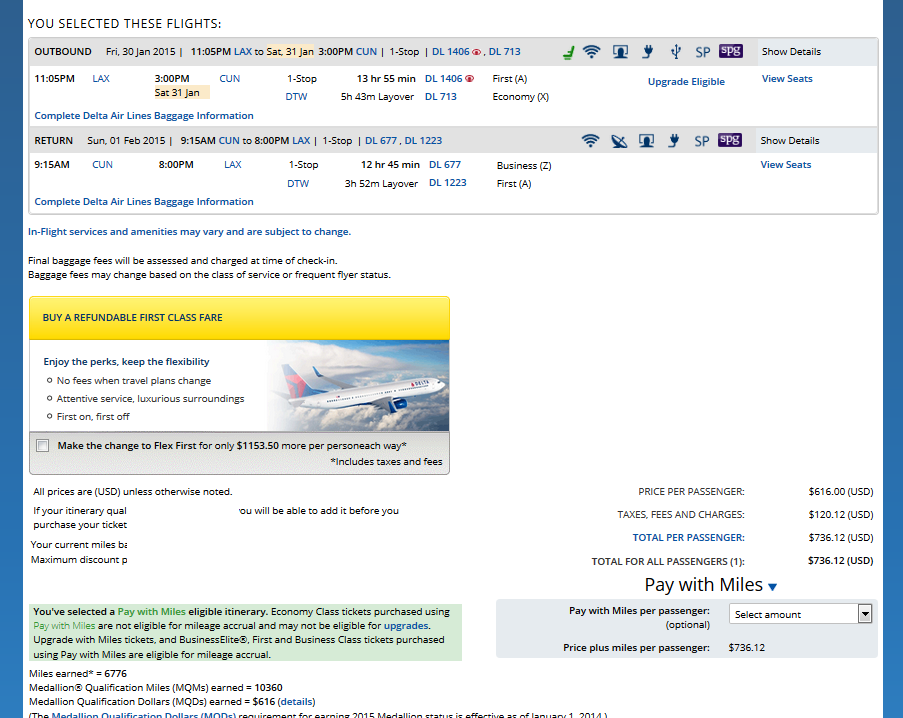Viewport: 903px width, 718px height.
Task: Click the Delta airplane banner image
Action: 358,385
